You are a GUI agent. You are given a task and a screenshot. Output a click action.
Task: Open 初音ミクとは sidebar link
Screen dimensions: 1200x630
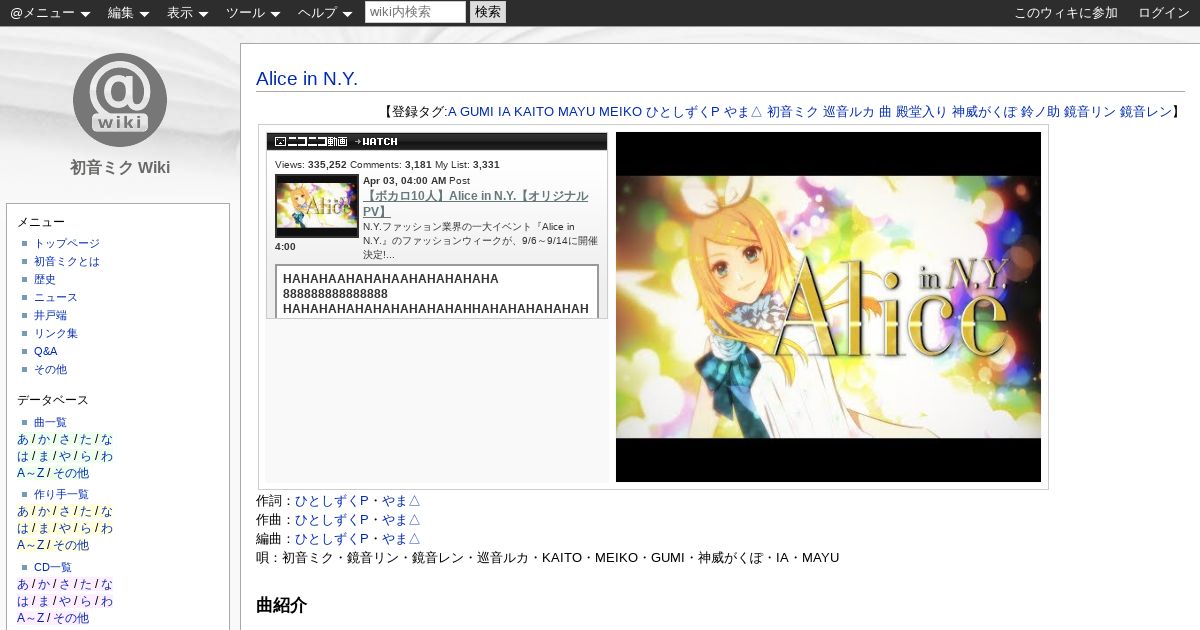point(67,261)
